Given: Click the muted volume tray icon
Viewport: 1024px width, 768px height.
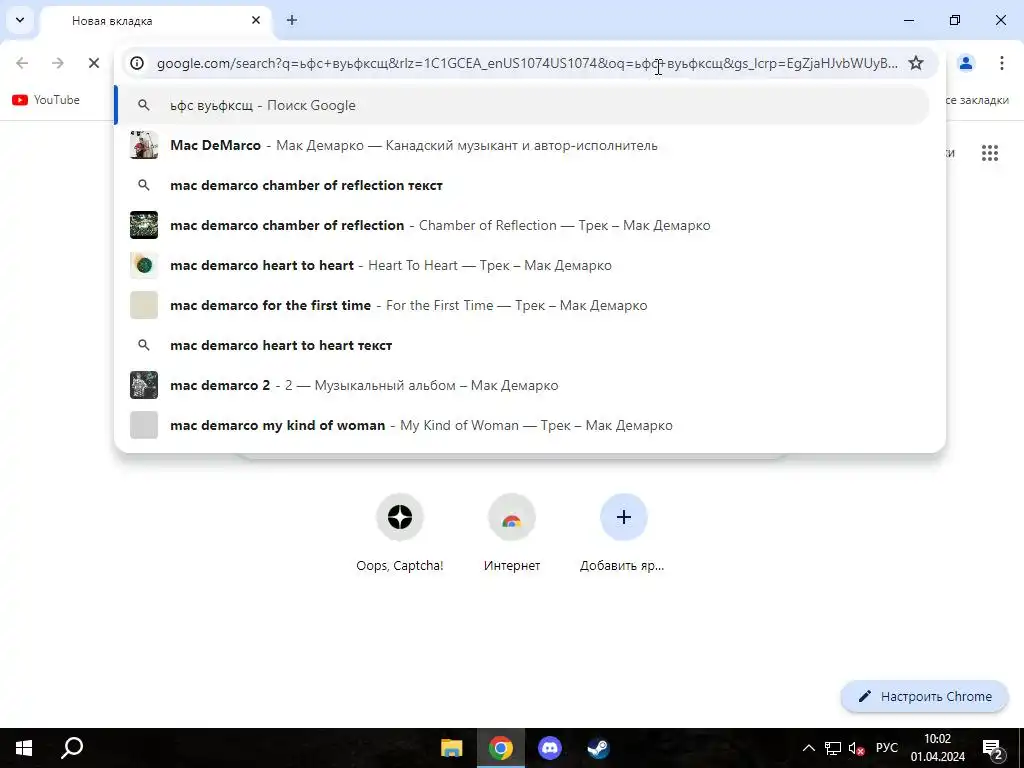Looking at the screenshot, I should tap(856, 748).
